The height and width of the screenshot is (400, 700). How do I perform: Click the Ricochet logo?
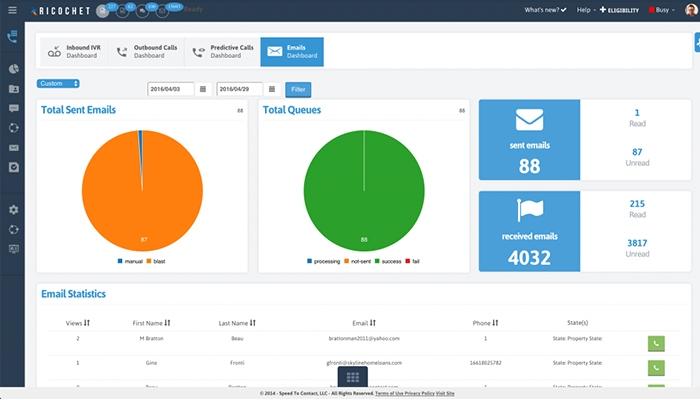(61, 11)
